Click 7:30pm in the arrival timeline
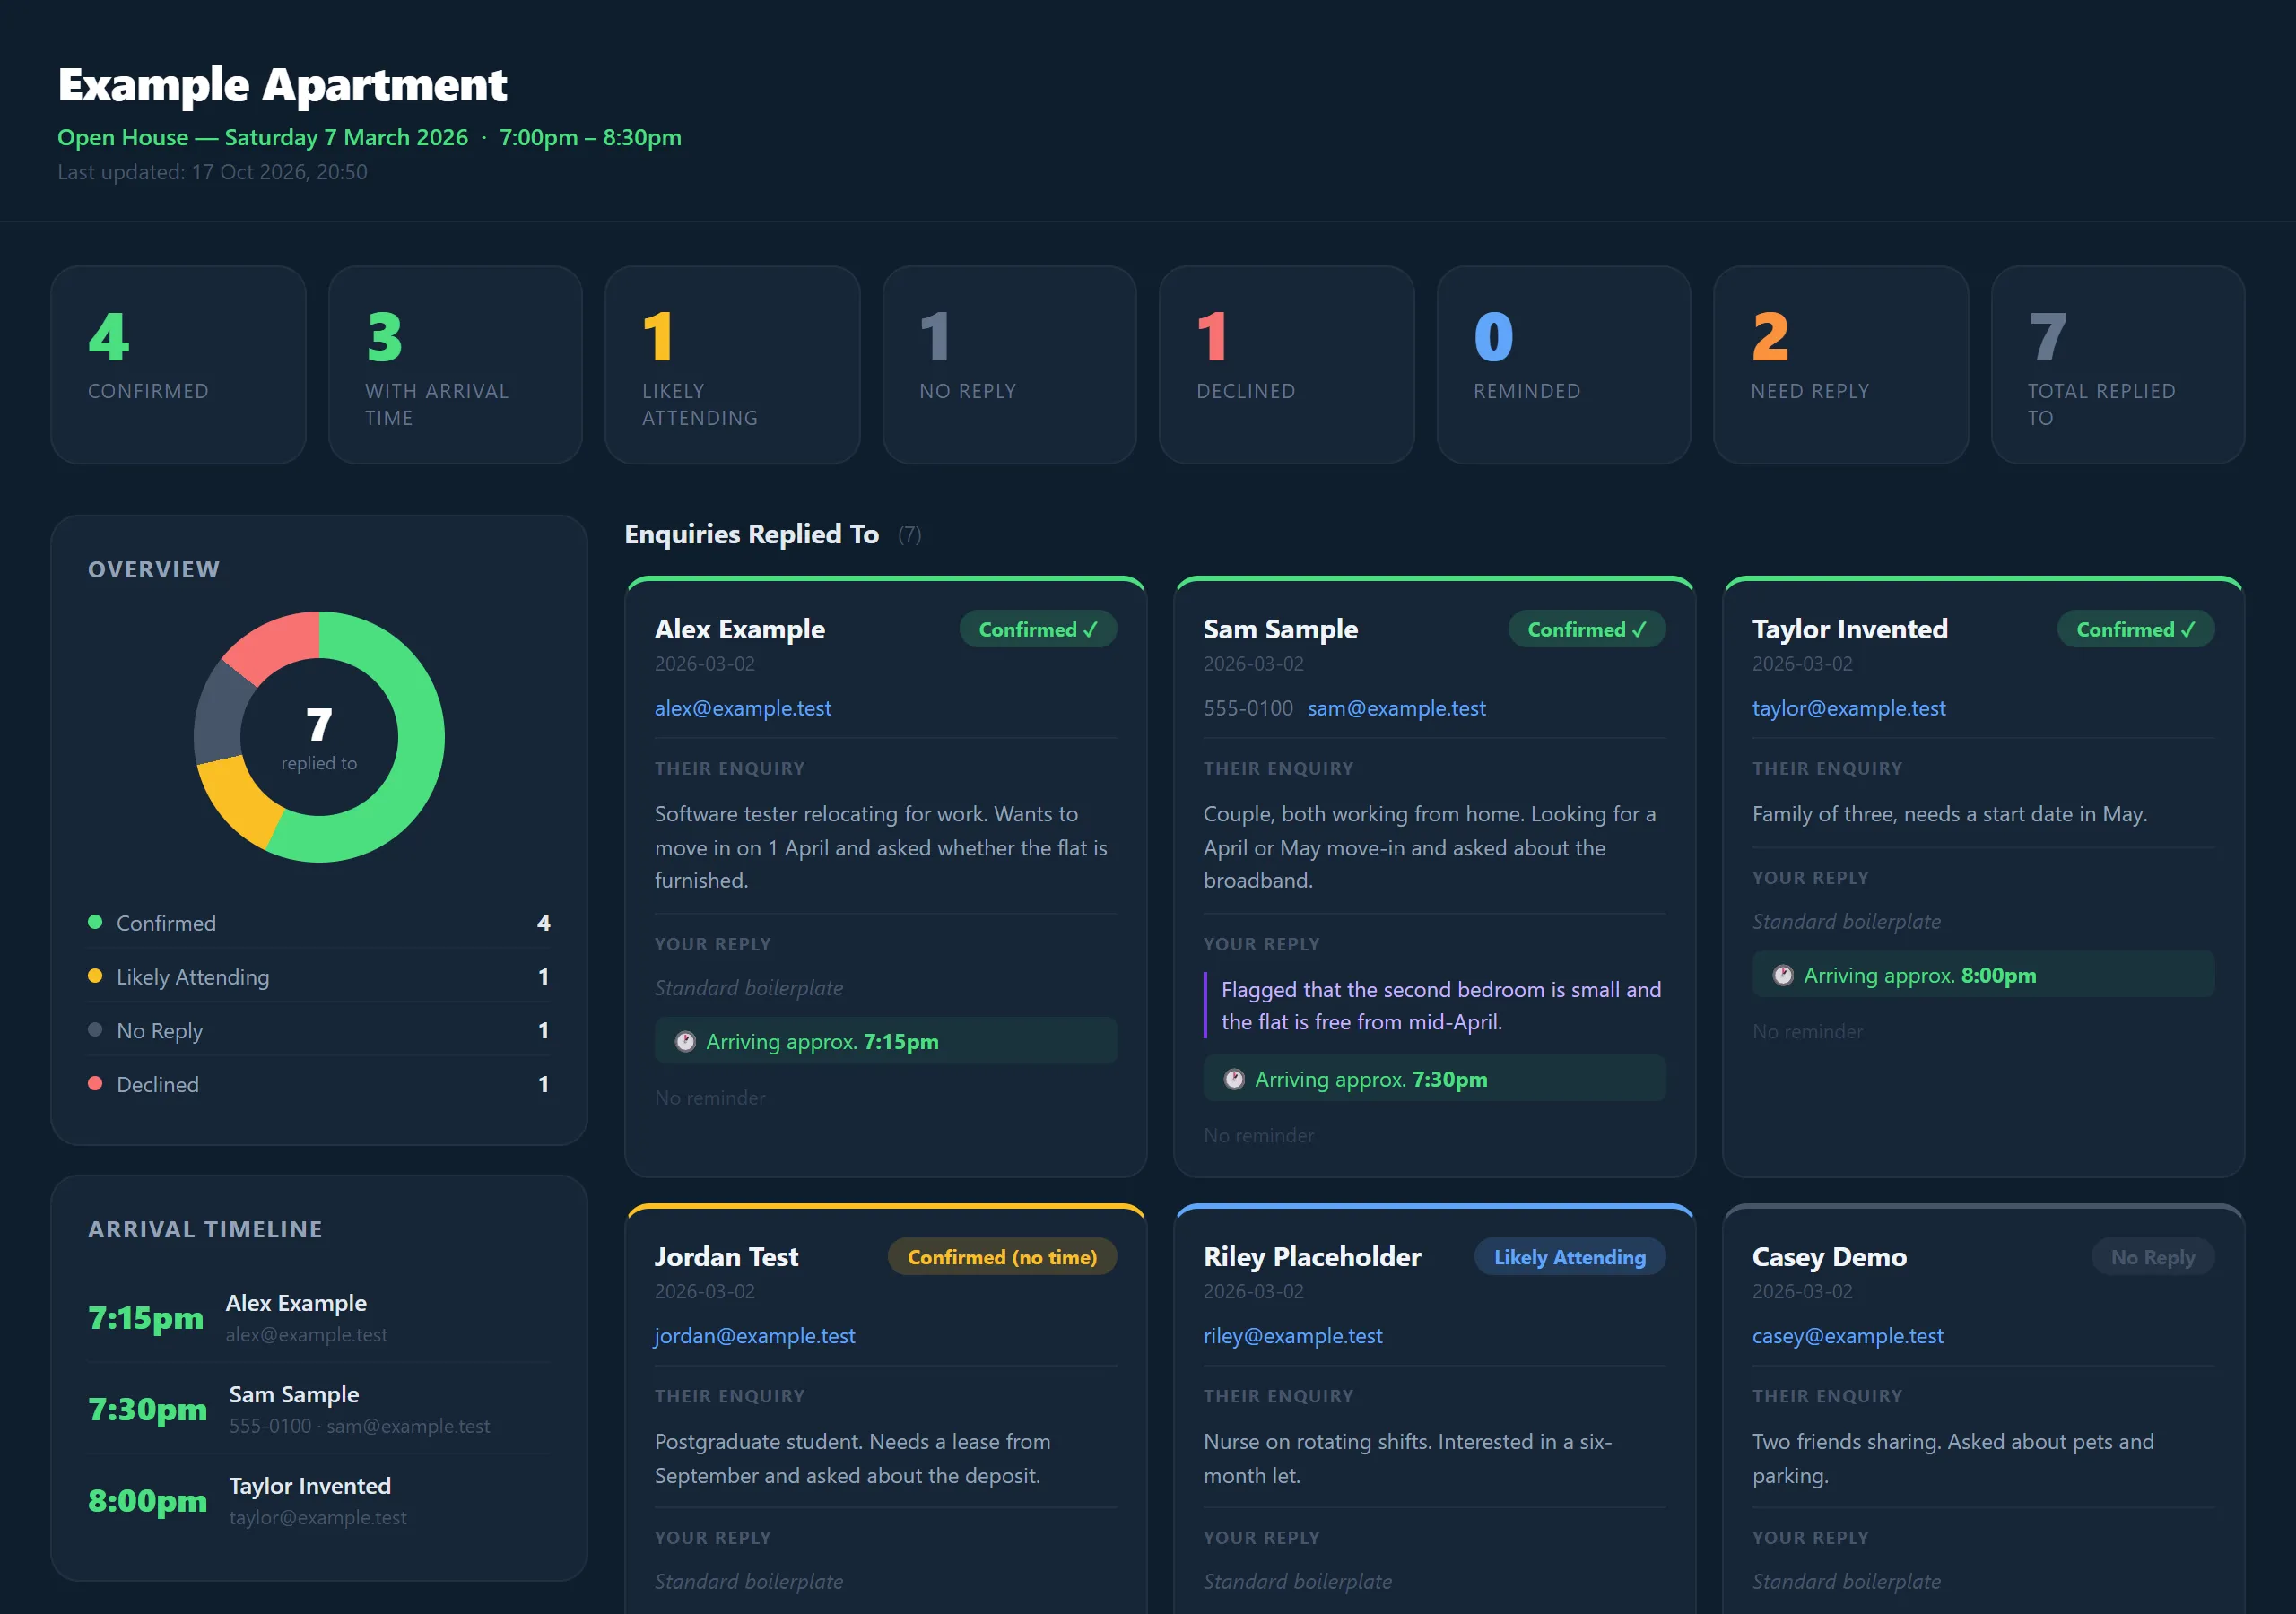This screenshot has width=2296, height=1614. pyautogui.click(x=148, y=1409)
